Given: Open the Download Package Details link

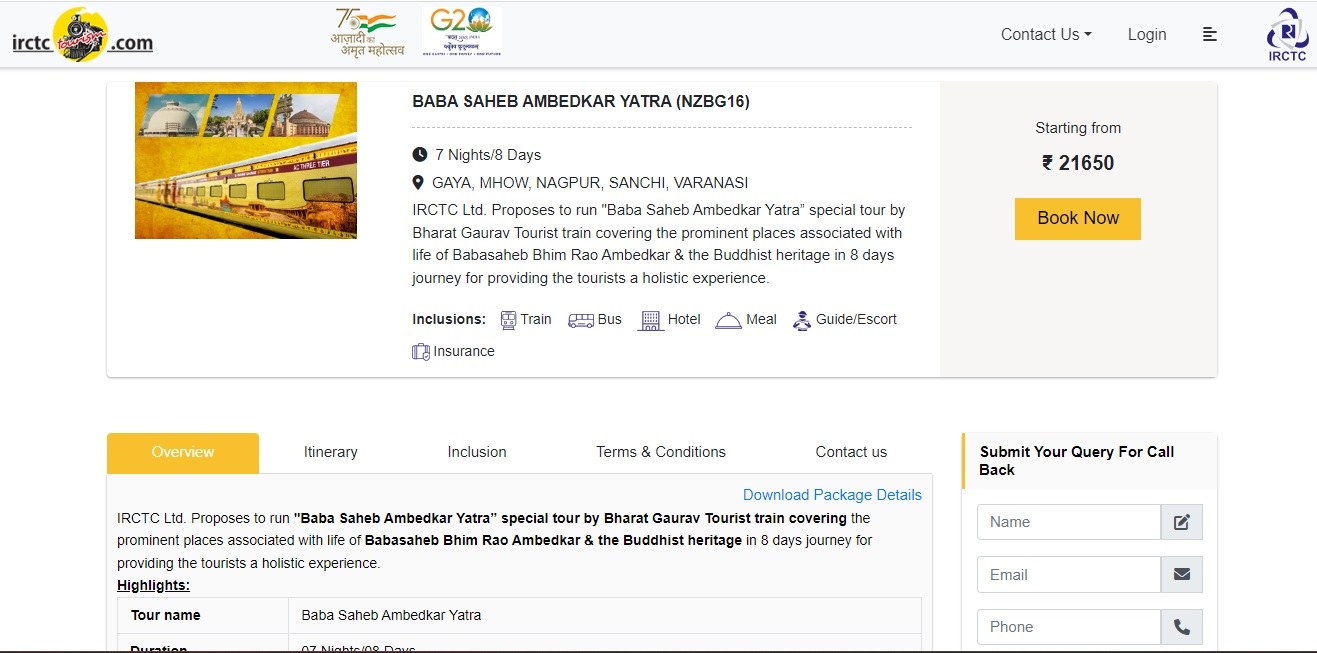Looking at the screenshot, I should [x=832, y=495].
